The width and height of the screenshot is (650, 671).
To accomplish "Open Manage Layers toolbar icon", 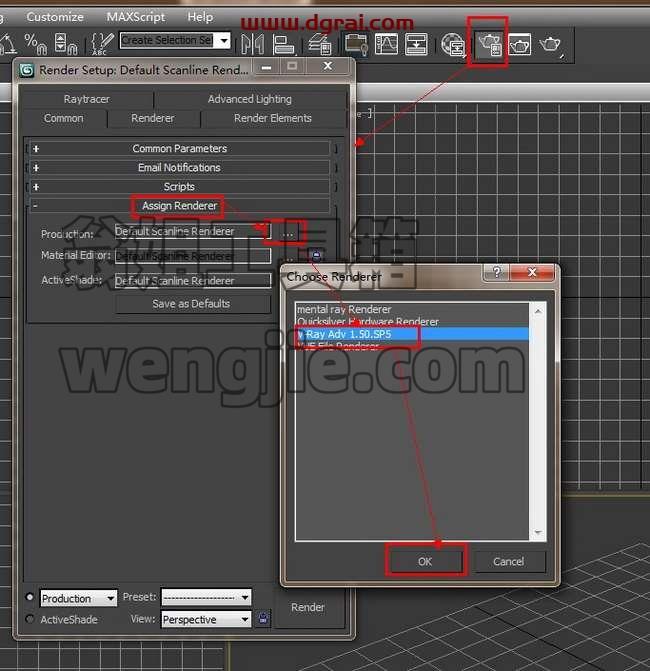I will point(320,44).
